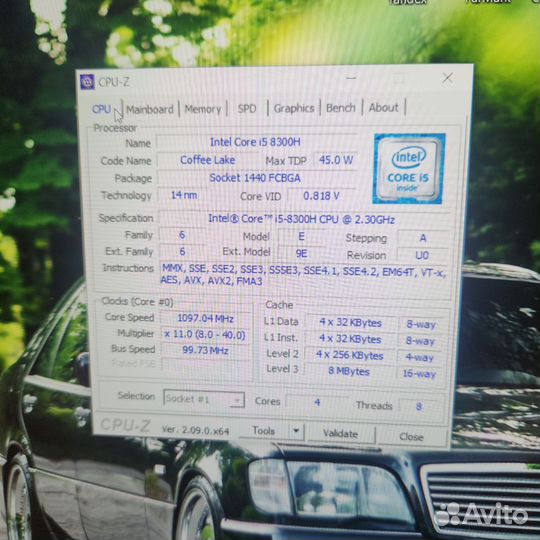Open the Mainboard tab
Screen dimensions: 540x540
[150, 110]
